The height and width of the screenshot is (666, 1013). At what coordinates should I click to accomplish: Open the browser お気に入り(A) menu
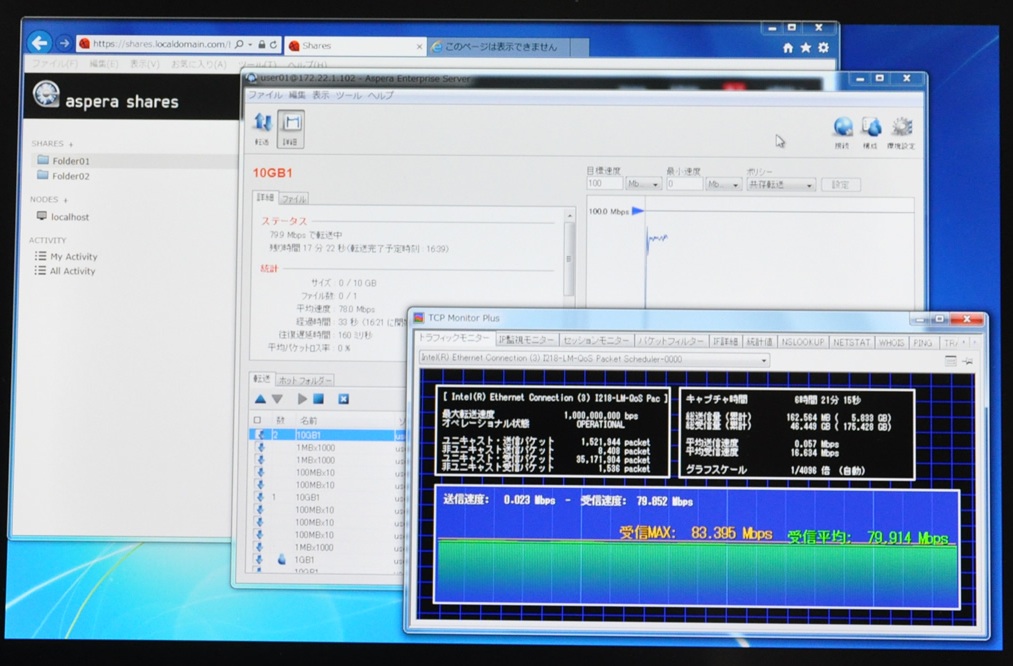click(198, 64)
